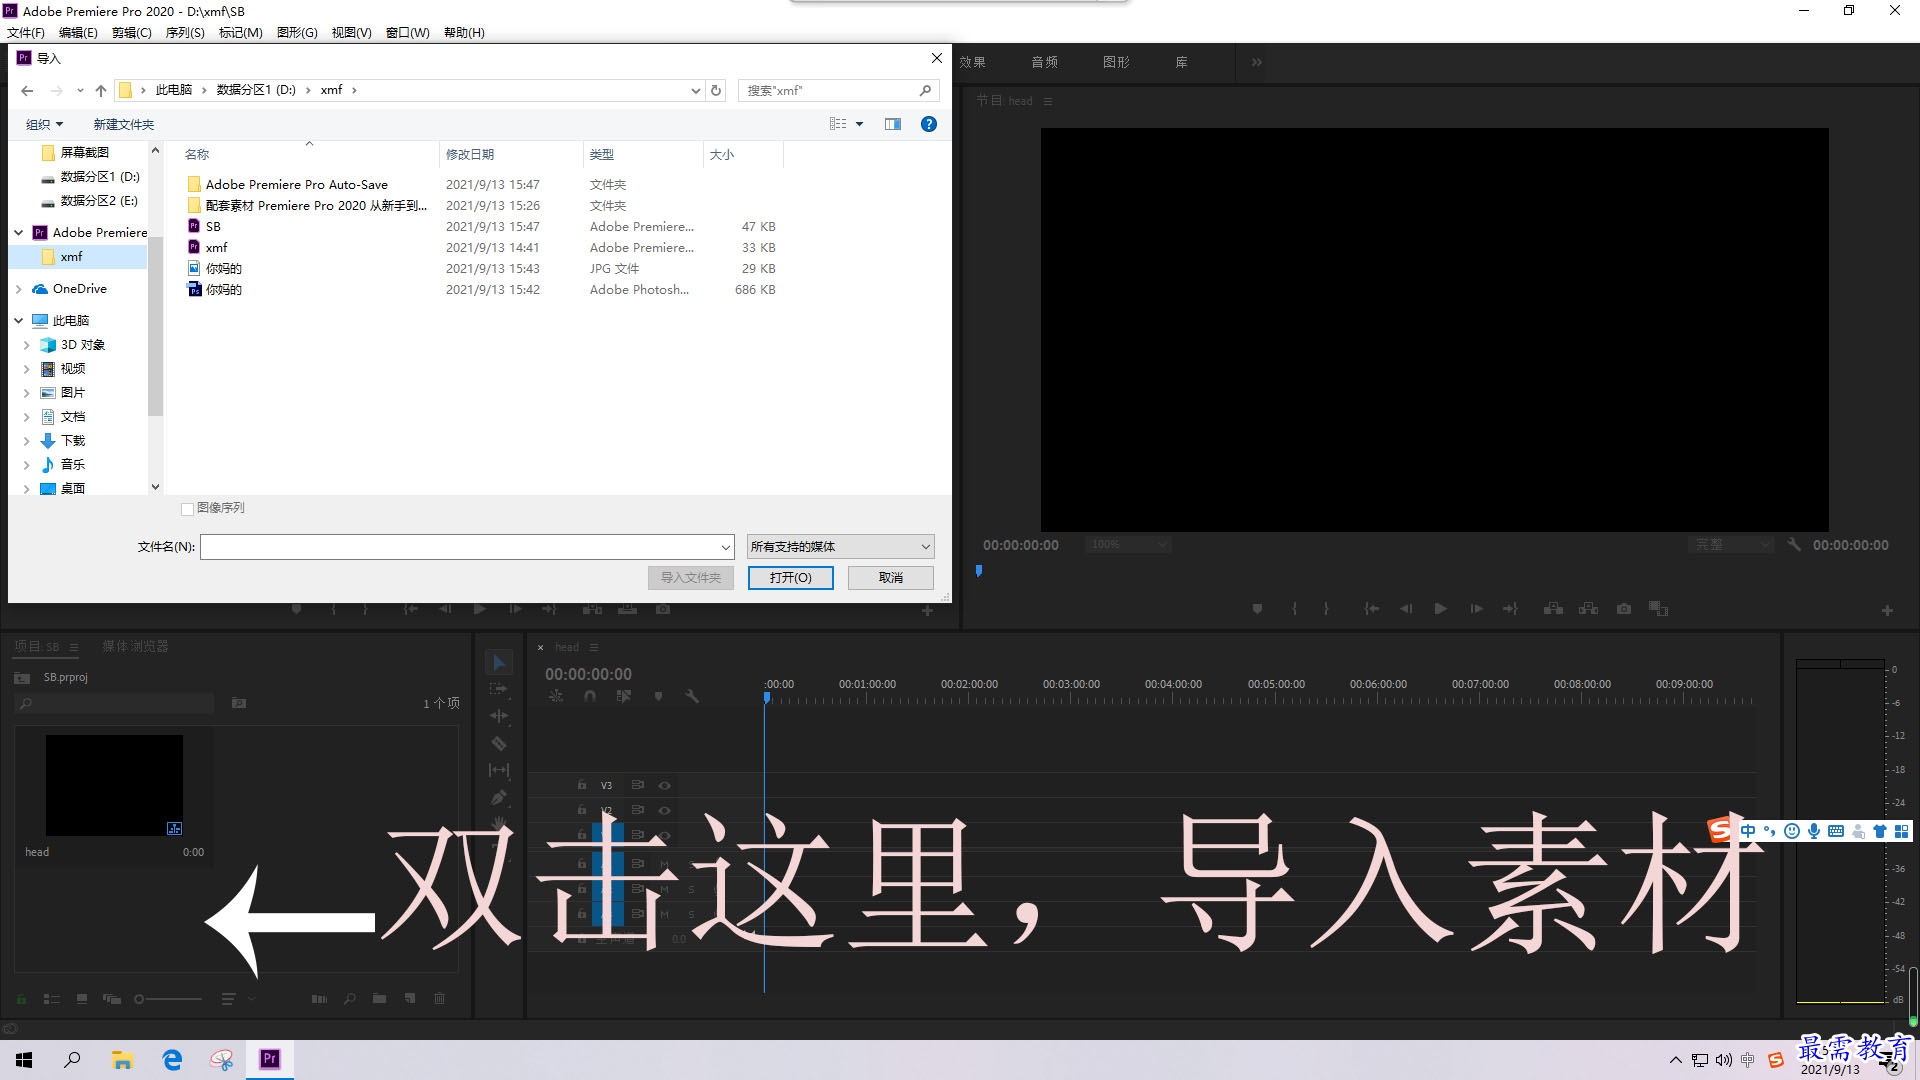Image resolution: width=1920 pixels, height=1080 pixels.
Task: Step forward one frame in Program monitor
Action: [1476, 608]
